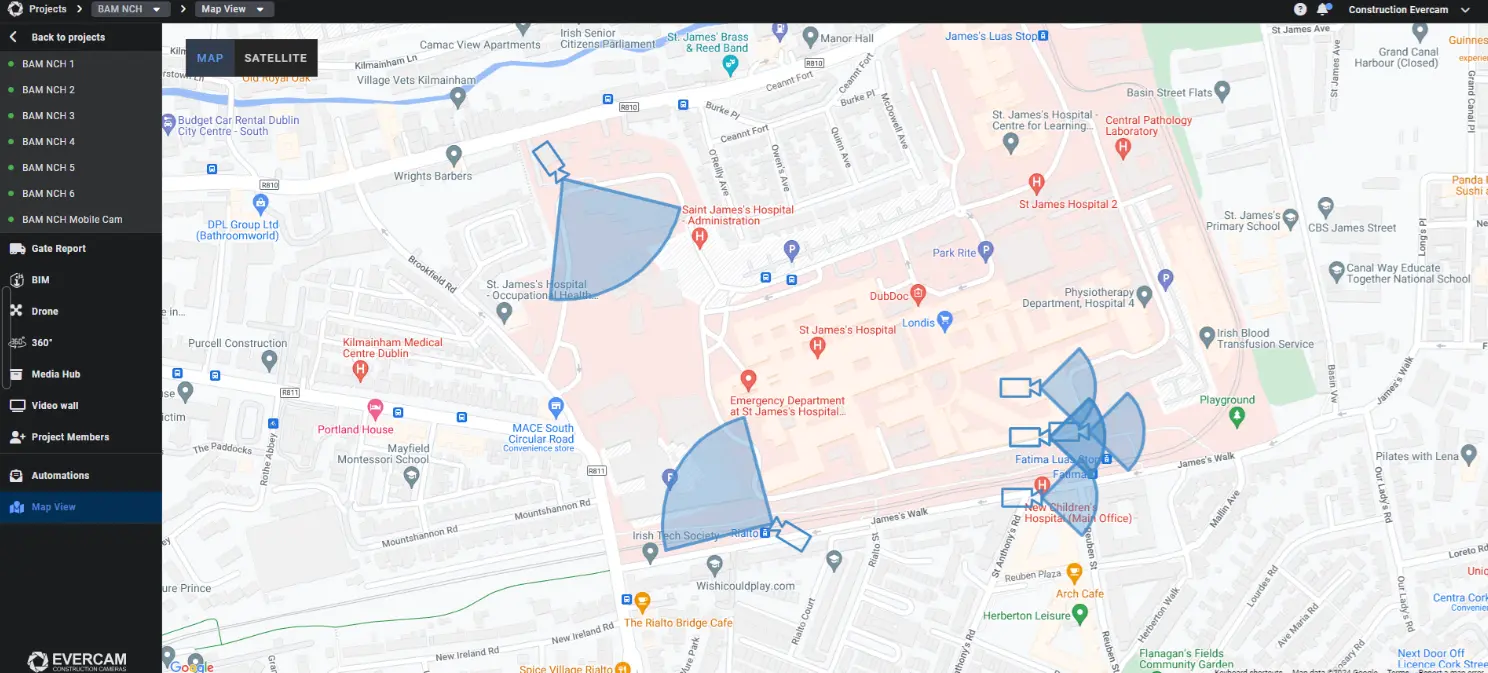Click the Projects breadcrumb link
This screenshot has height=673, width=1488.
coord(48,9)
